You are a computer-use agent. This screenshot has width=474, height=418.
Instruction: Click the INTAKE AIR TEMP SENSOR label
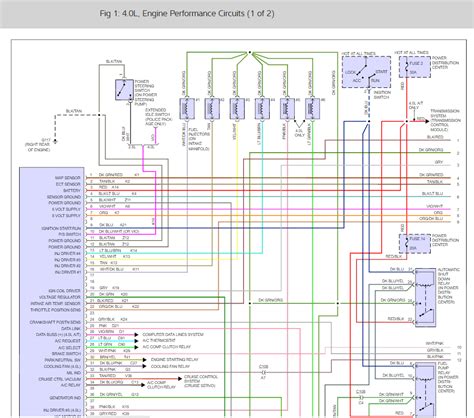tap(56, 304)
